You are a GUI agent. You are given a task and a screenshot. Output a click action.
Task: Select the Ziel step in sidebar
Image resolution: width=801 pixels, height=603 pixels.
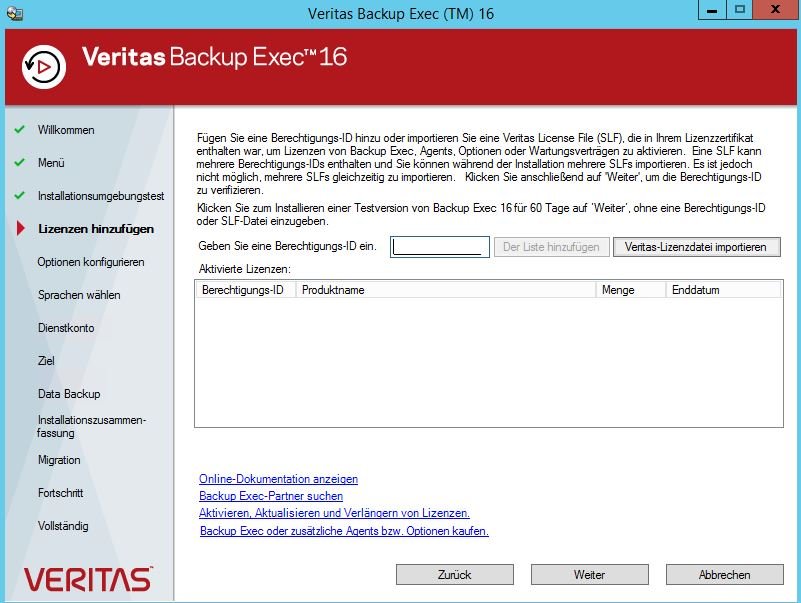(46, 361)
